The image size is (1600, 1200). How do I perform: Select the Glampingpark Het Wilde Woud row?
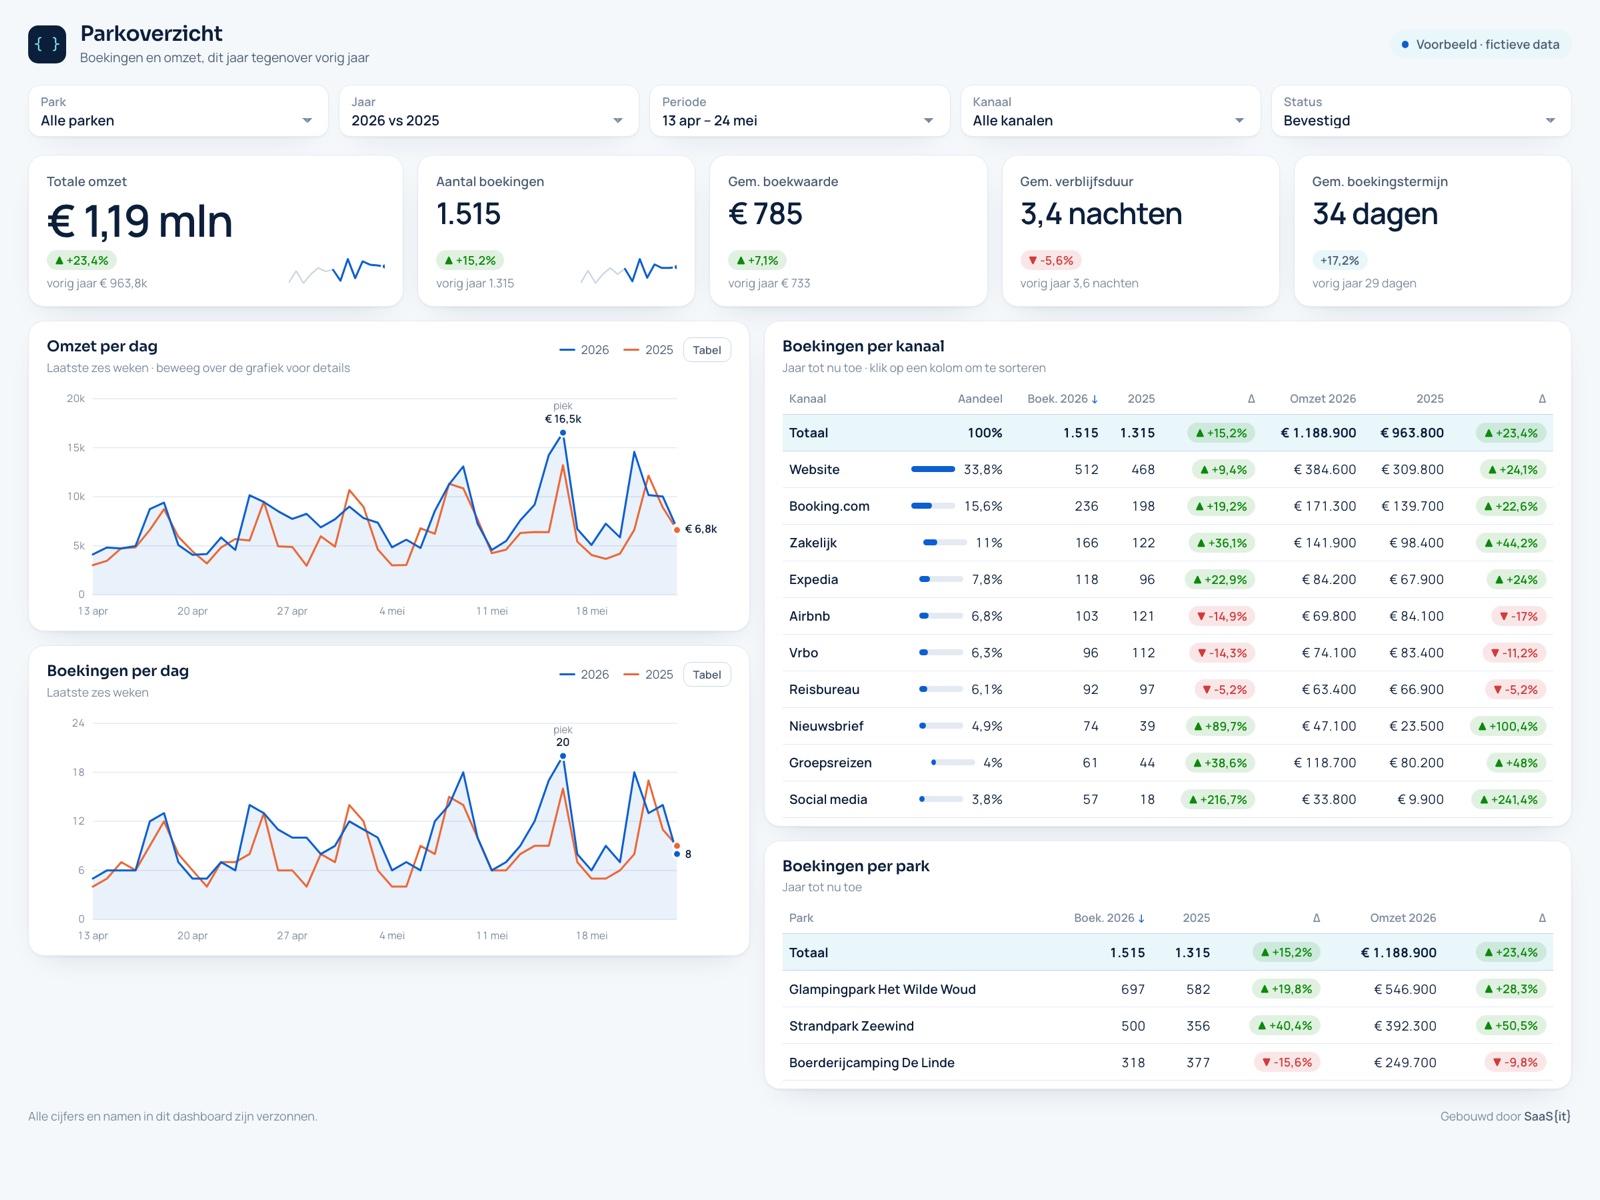(x=1167, y=989)
